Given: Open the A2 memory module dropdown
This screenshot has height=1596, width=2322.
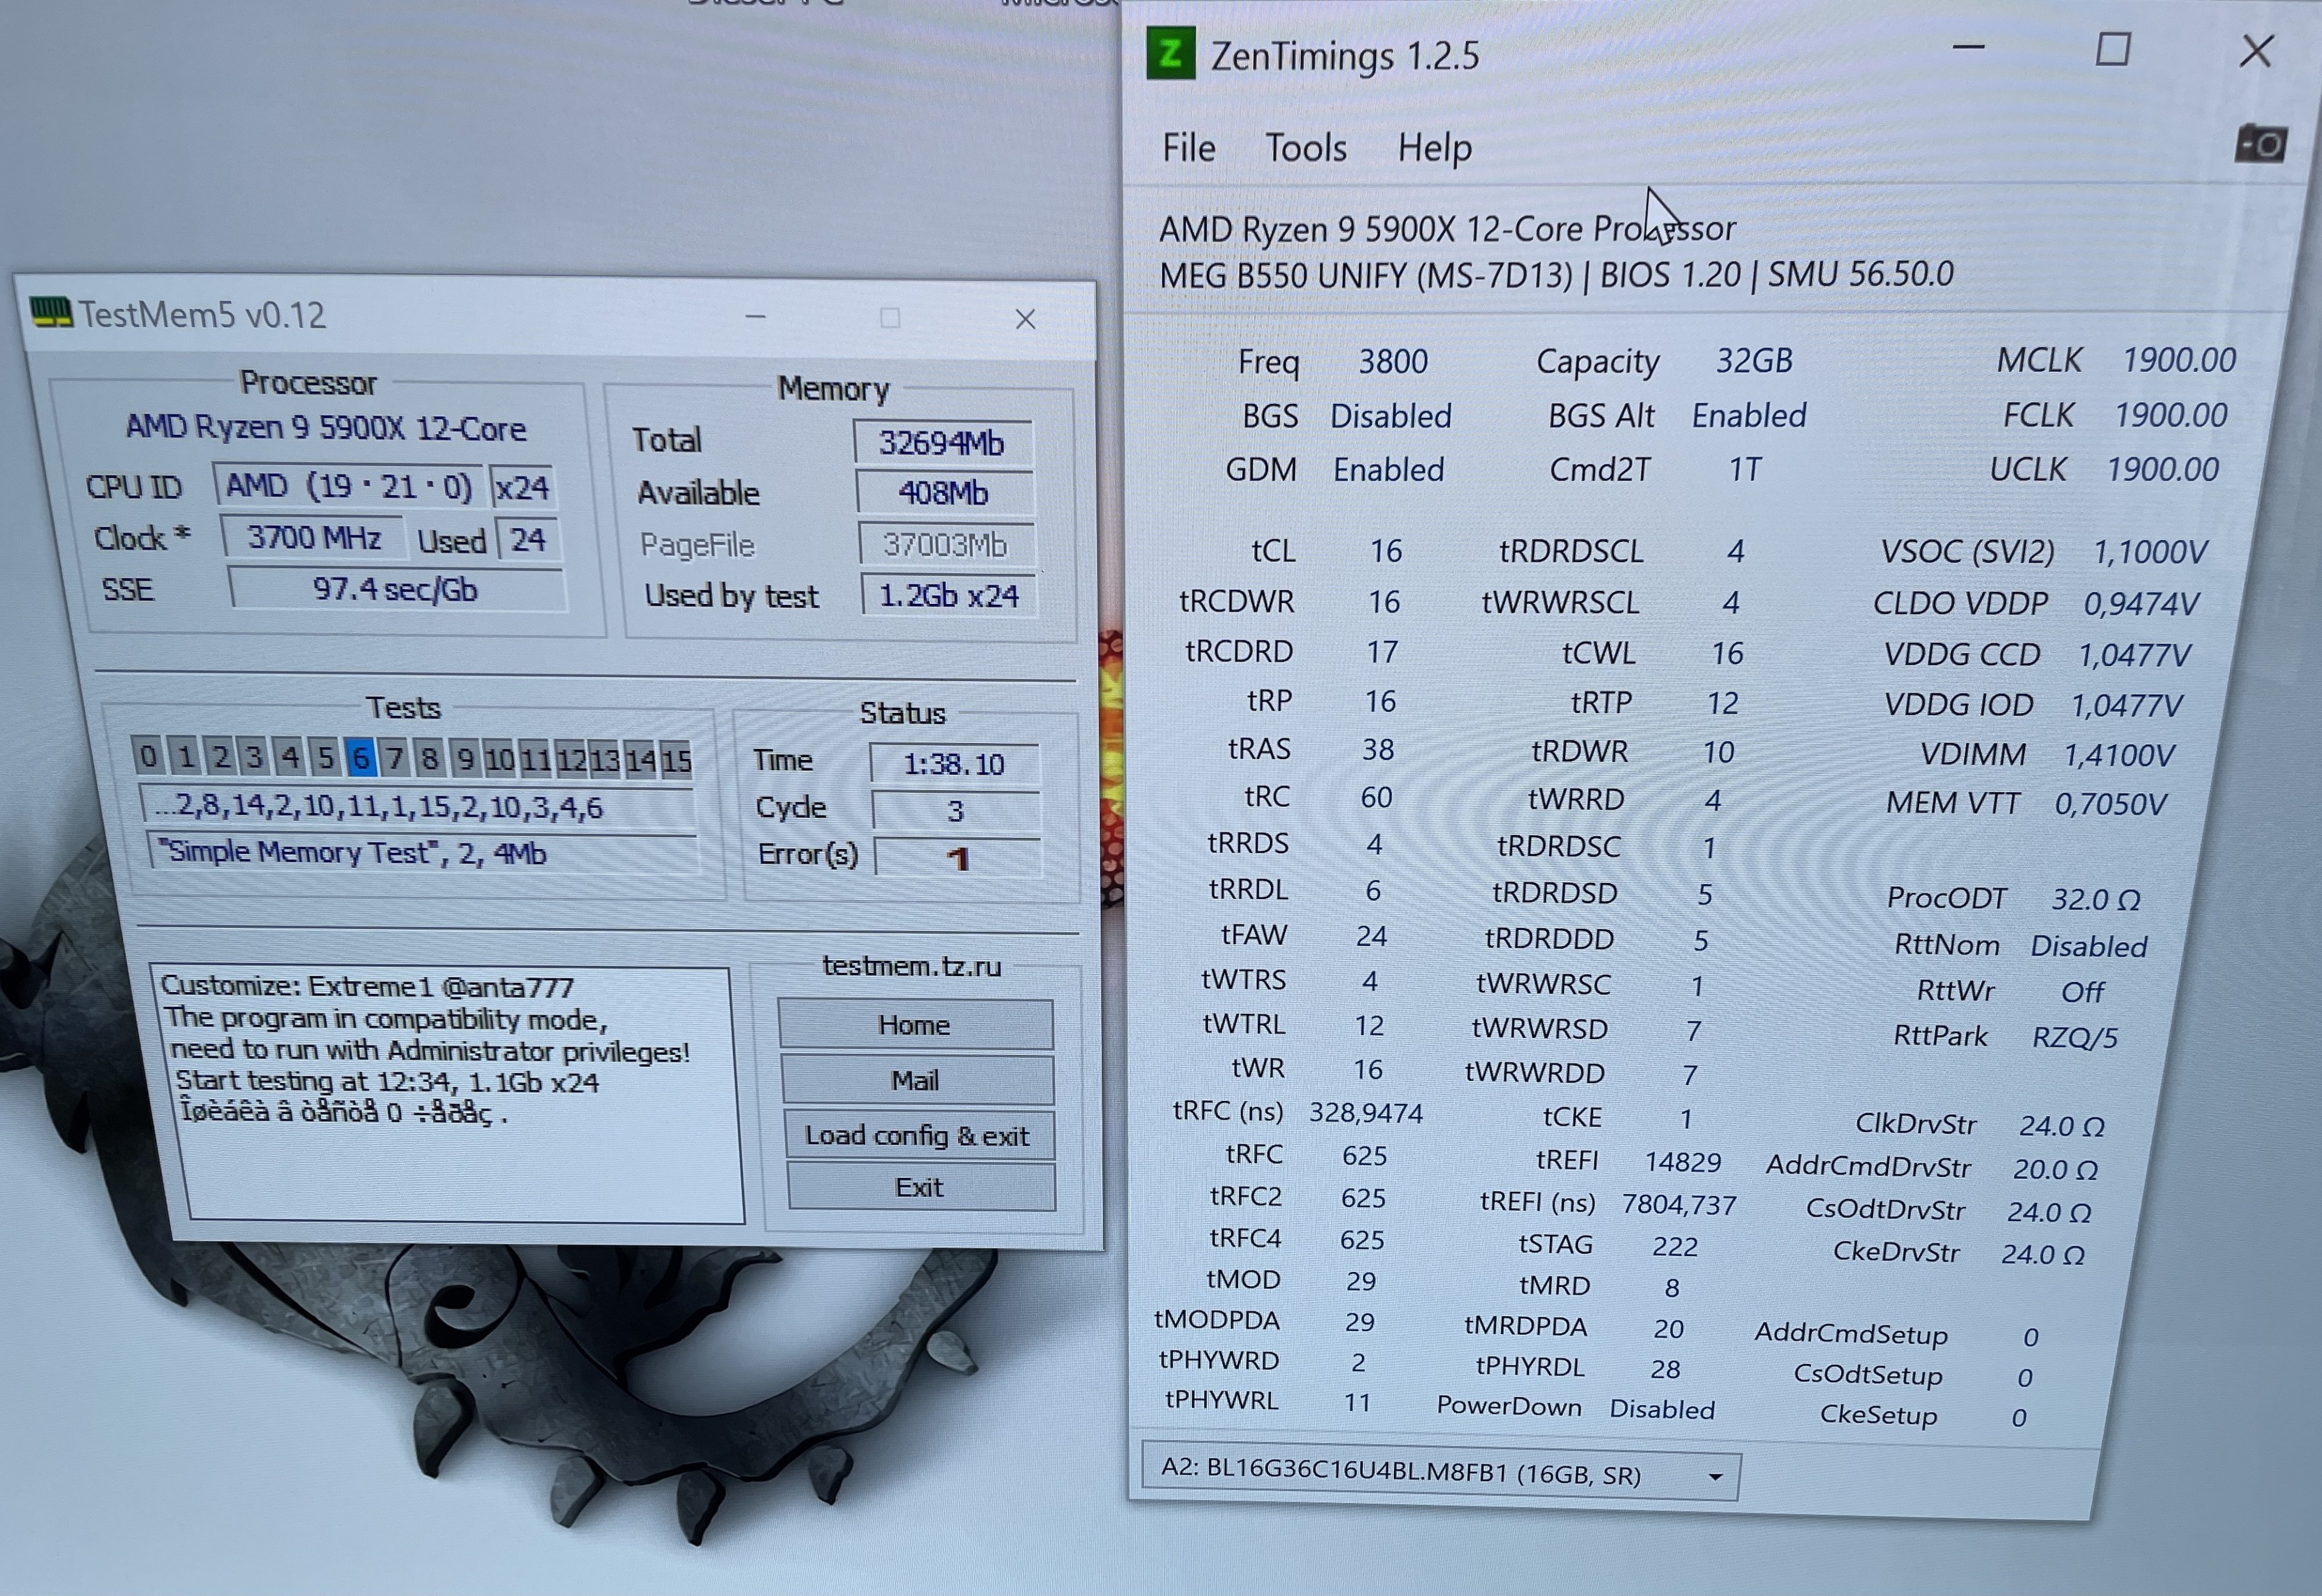Looking at the screenshot, I should [1715, 1477].
